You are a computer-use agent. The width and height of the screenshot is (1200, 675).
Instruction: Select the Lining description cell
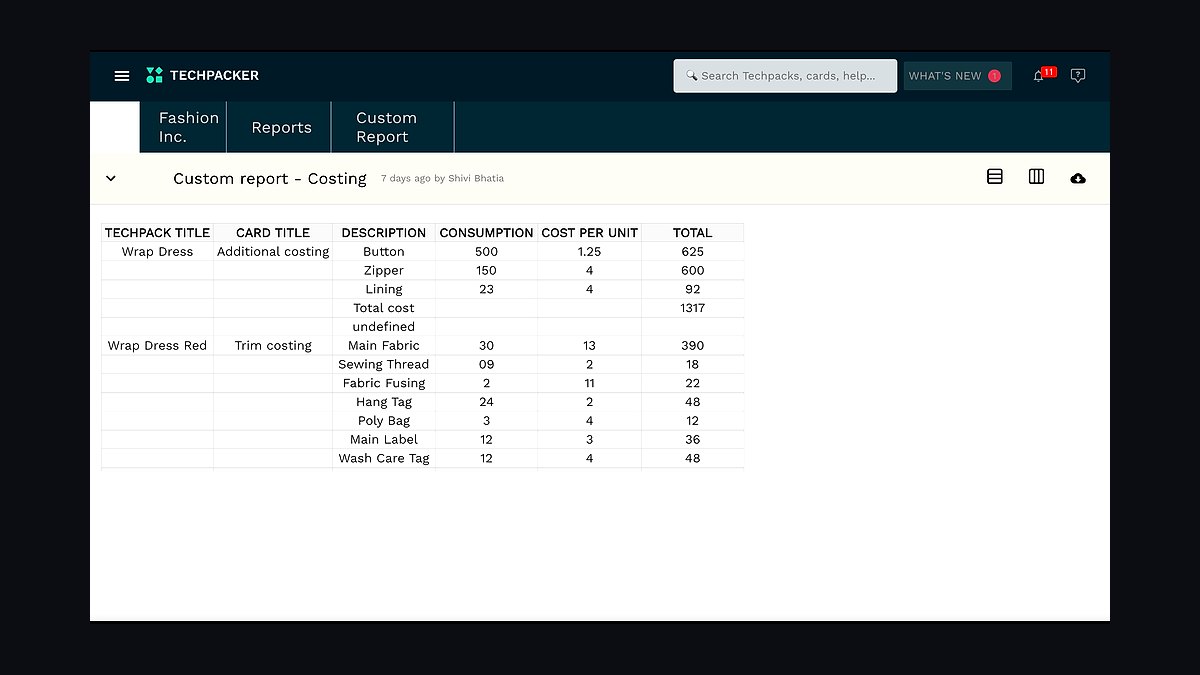[384, 290]
